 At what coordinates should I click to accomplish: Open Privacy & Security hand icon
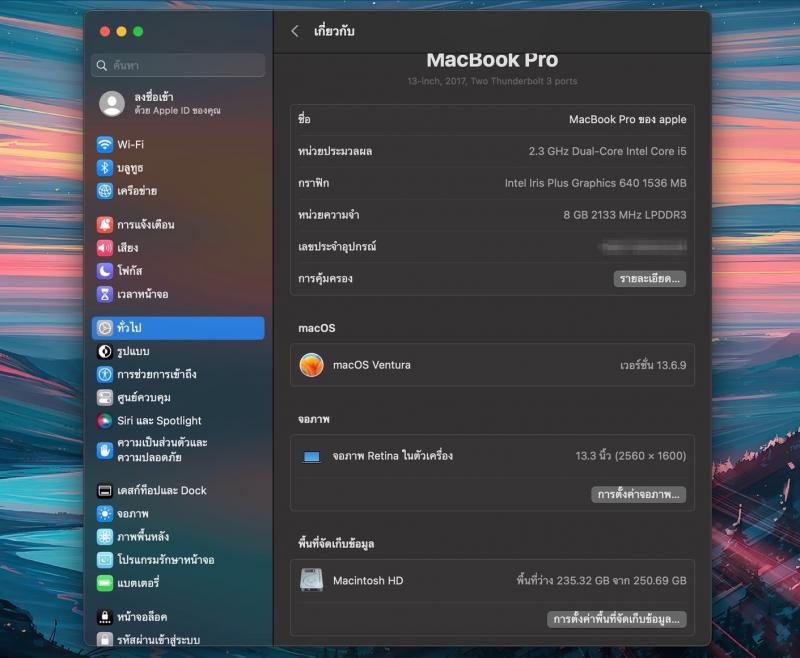click(105, 450)
